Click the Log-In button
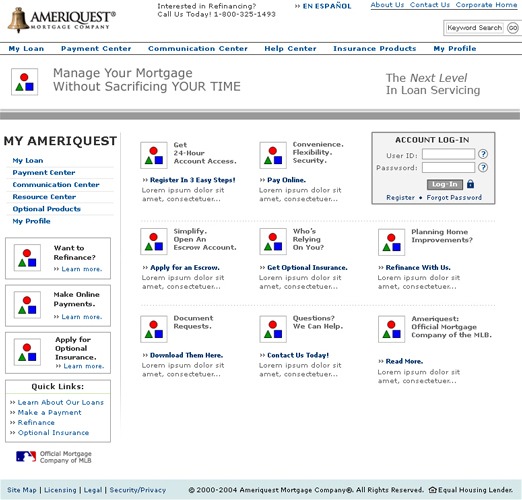Screen dimensions: 522x500 click(x=445, y=184)
